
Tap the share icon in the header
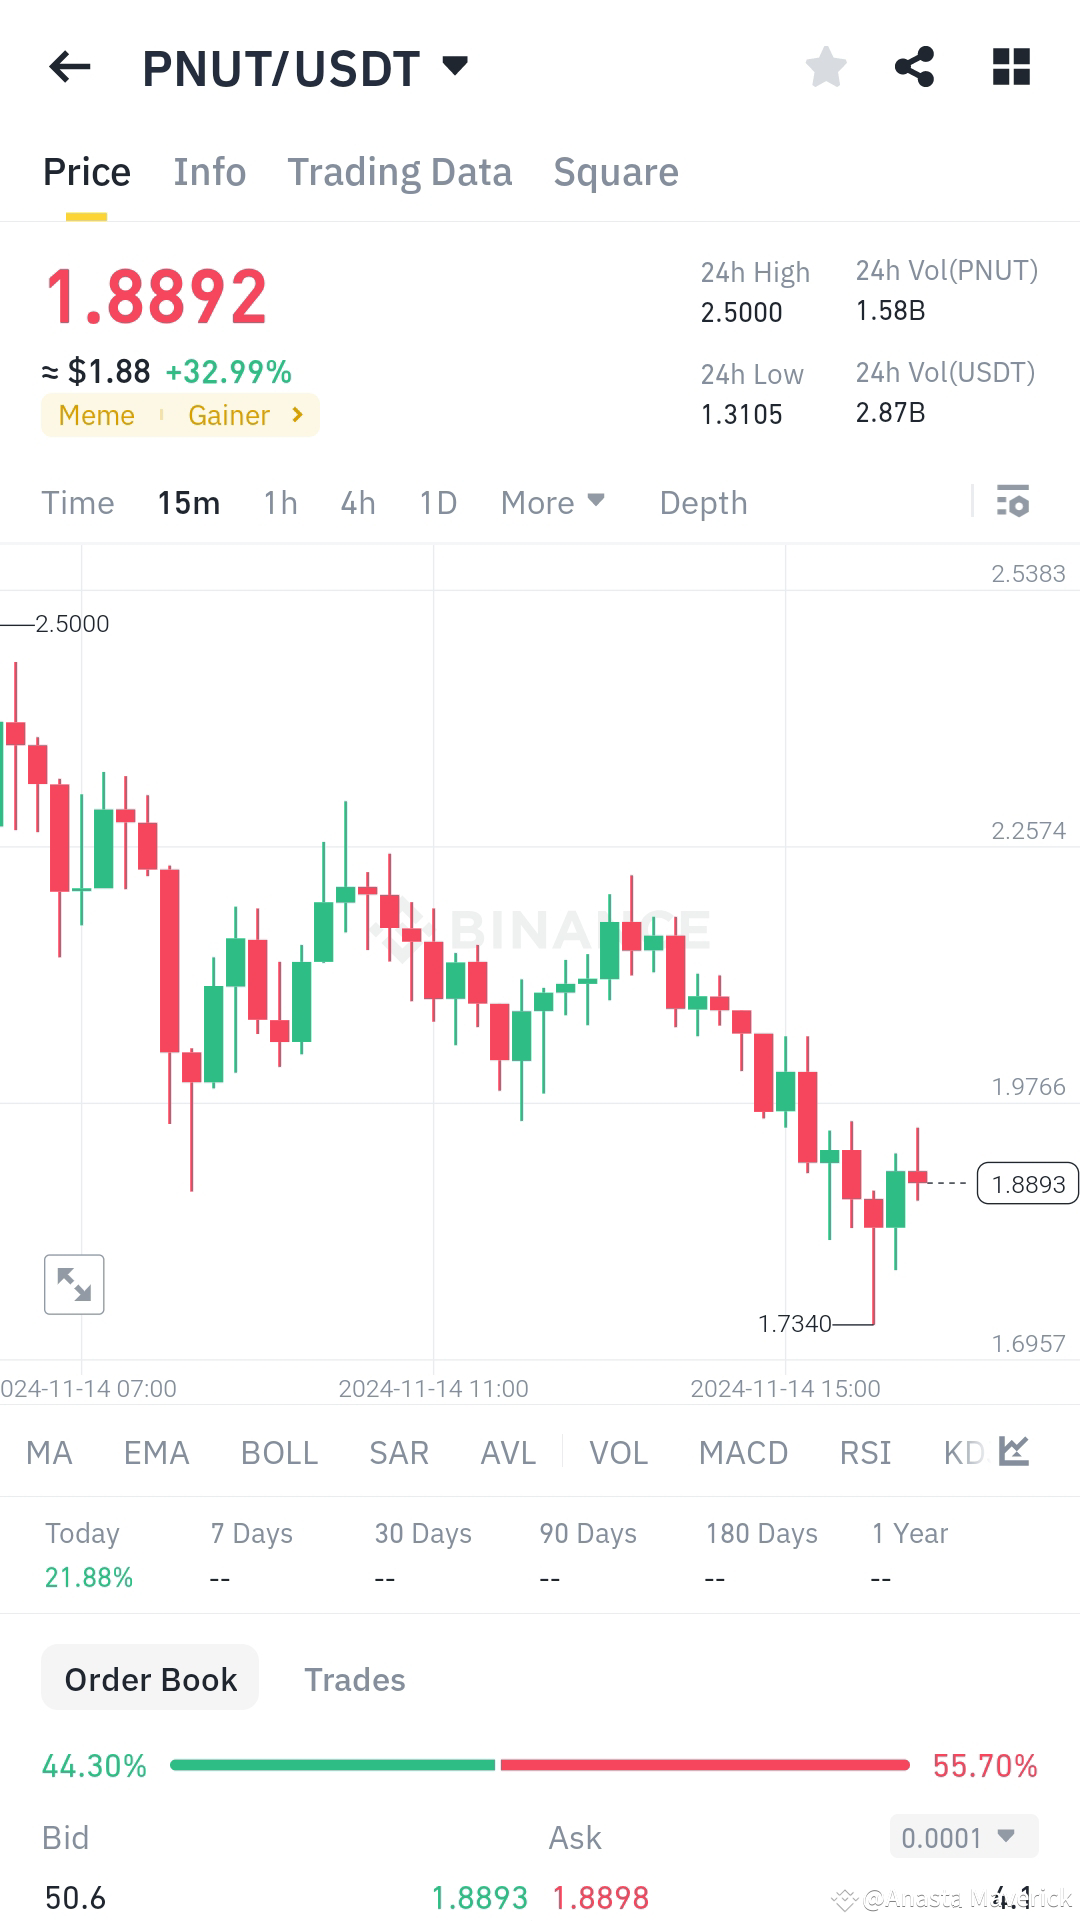coord(915,66)
